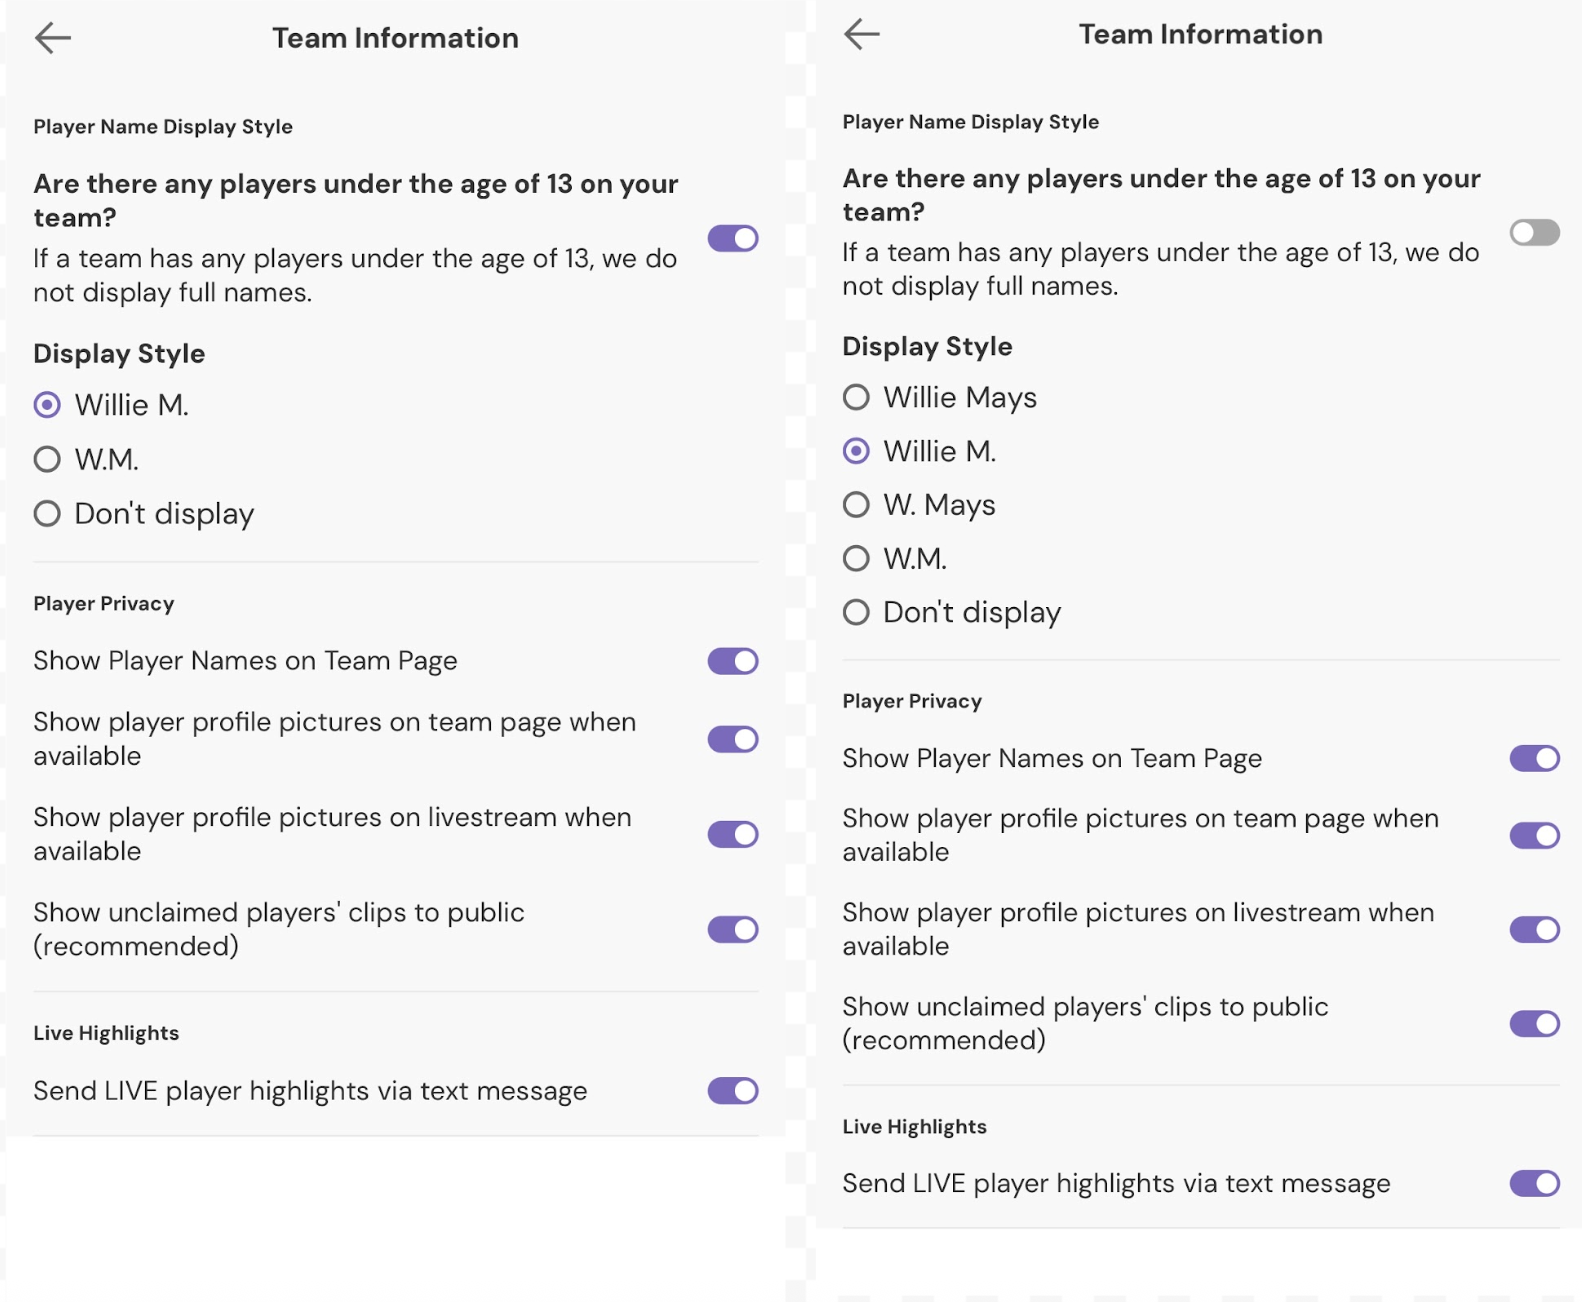Toggle Show Player Names on Team Page, left panel
1582x1302 pixels.
point(733,661)
